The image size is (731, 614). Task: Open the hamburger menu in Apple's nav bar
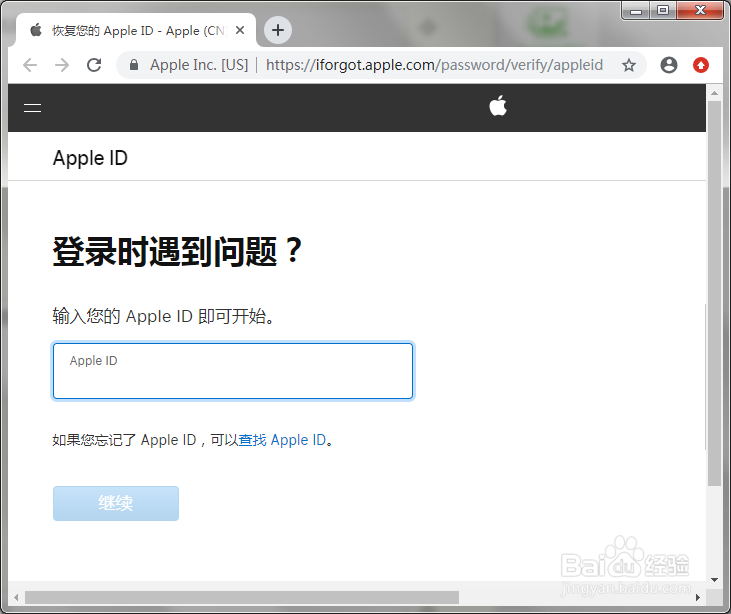coord(33,108)
